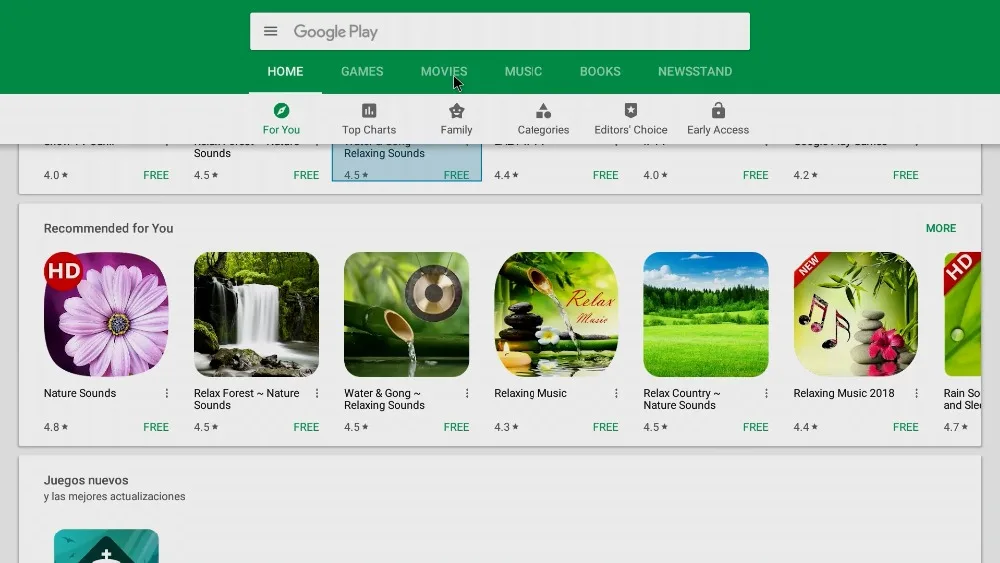Click FREE under Relaxing Music 2018
The height and width of the screenshot is (563, 1000).
(906, 427)
